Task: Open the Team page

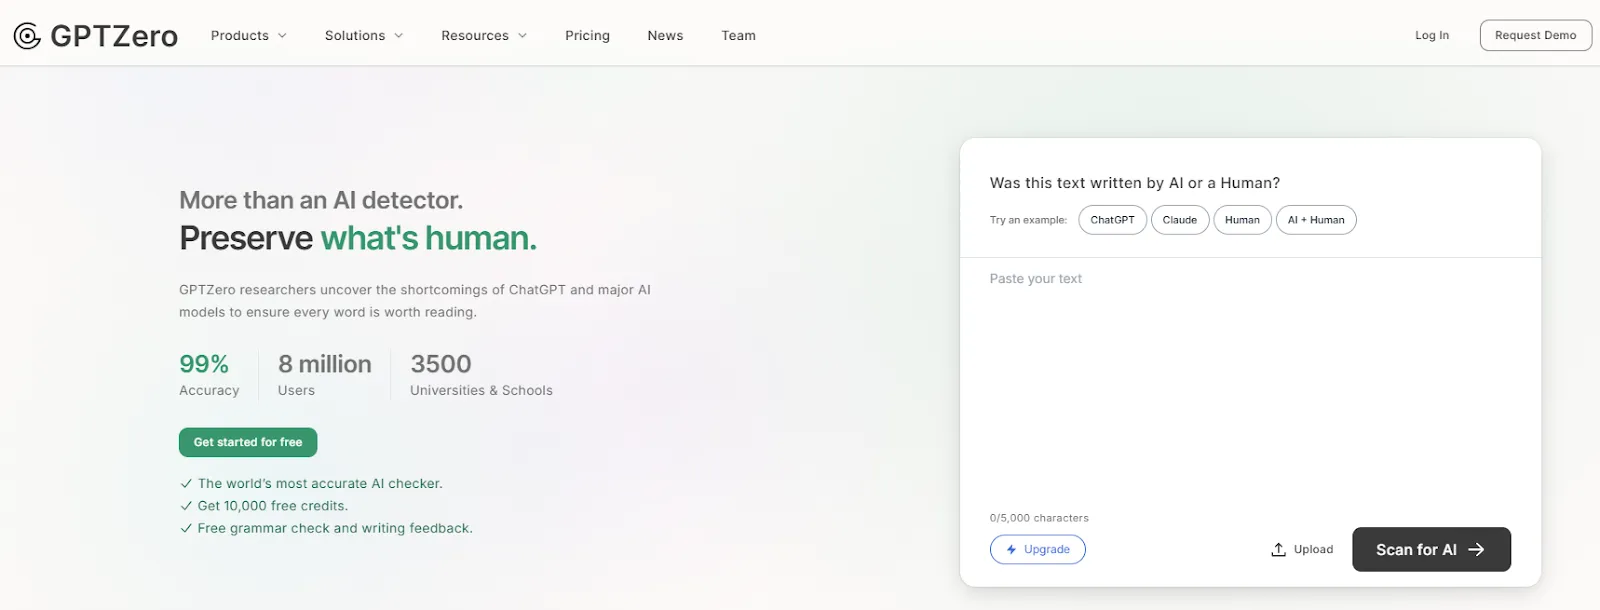Action: pos(738,35)
